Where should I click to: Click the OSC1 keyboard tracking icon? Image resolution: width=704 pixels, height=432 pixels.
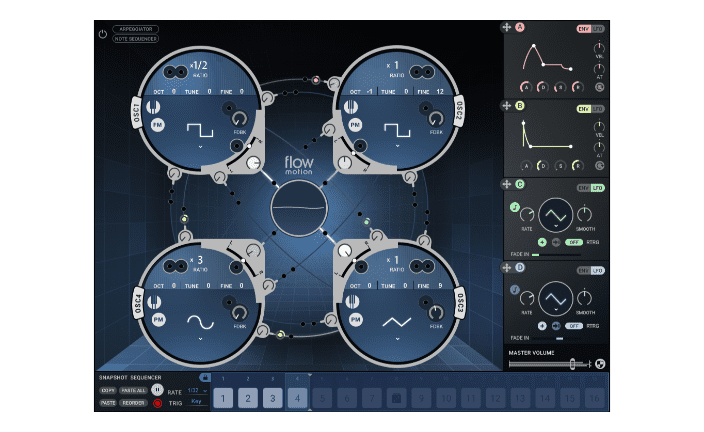(153, 107)
